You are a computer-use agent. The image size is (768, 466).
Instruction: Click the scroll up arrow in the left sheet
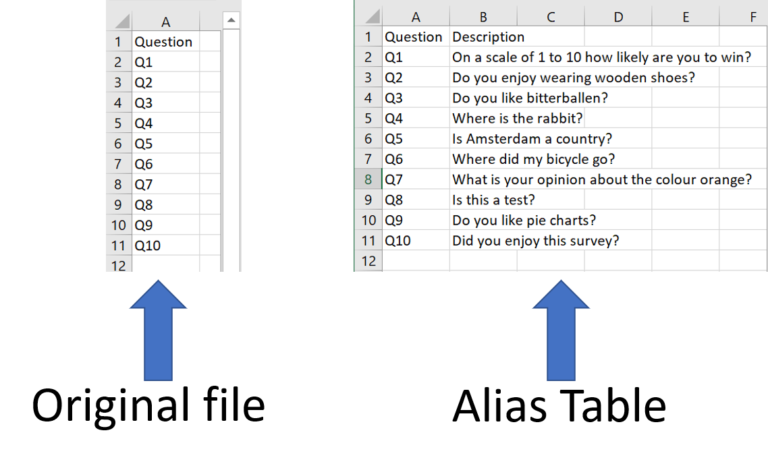(x=231, y=20)
